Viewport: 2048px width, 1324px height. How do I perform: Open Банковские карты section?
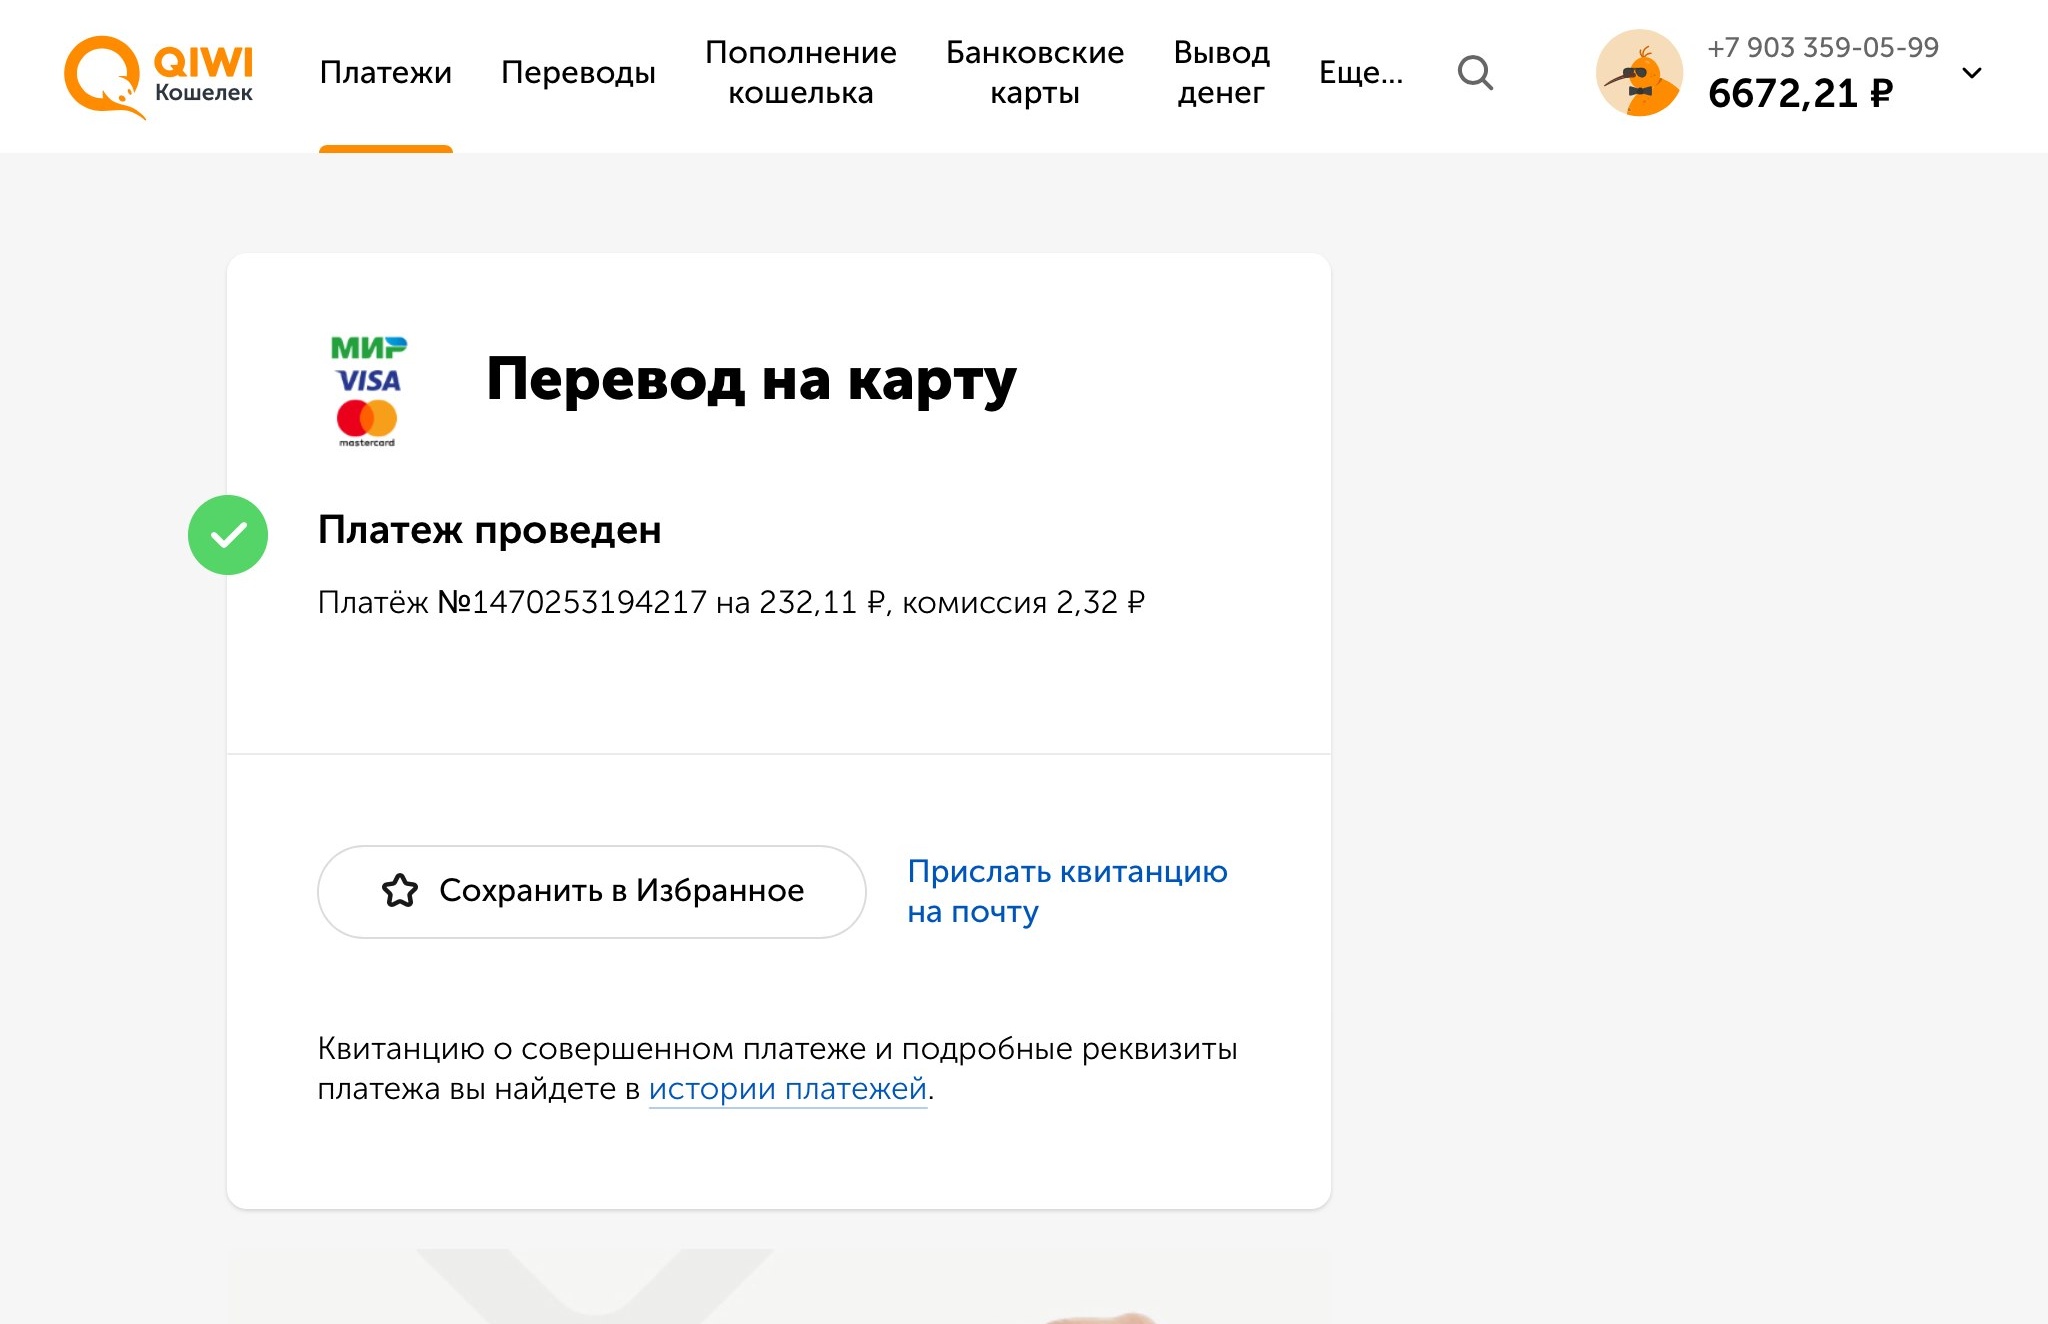point(1035,72)
